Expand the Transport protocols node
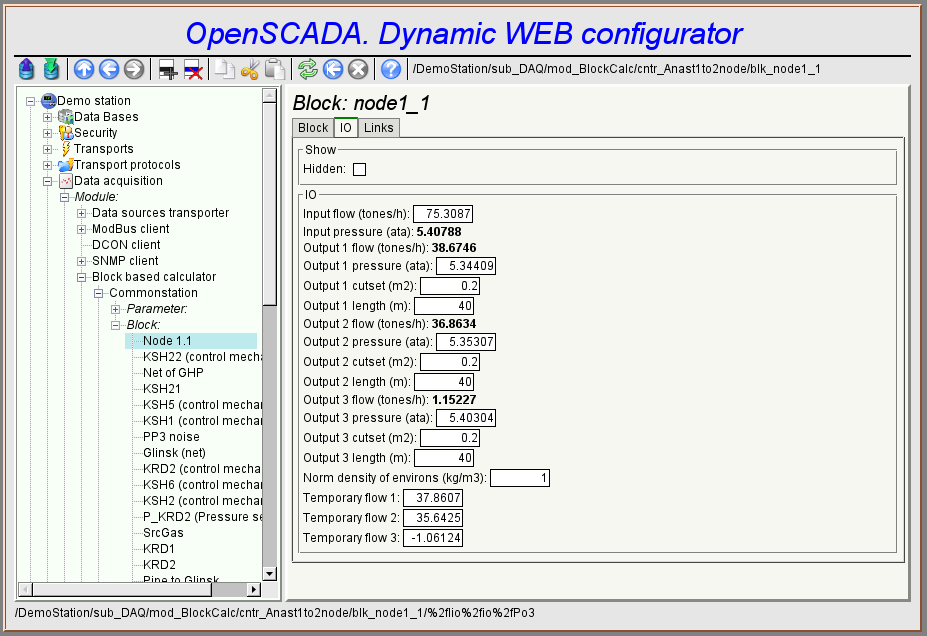This screenshot has height=636, width=927. tap(47, 166)
